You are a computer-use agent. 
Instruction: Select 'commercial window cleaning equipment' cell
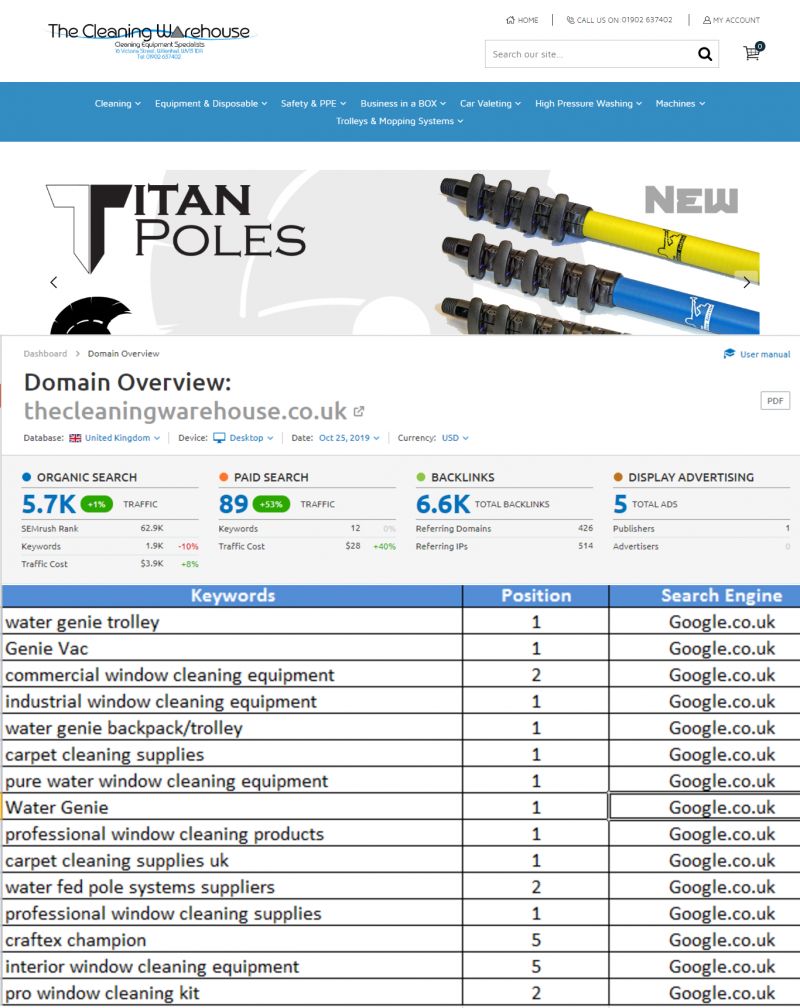point(233,675)
